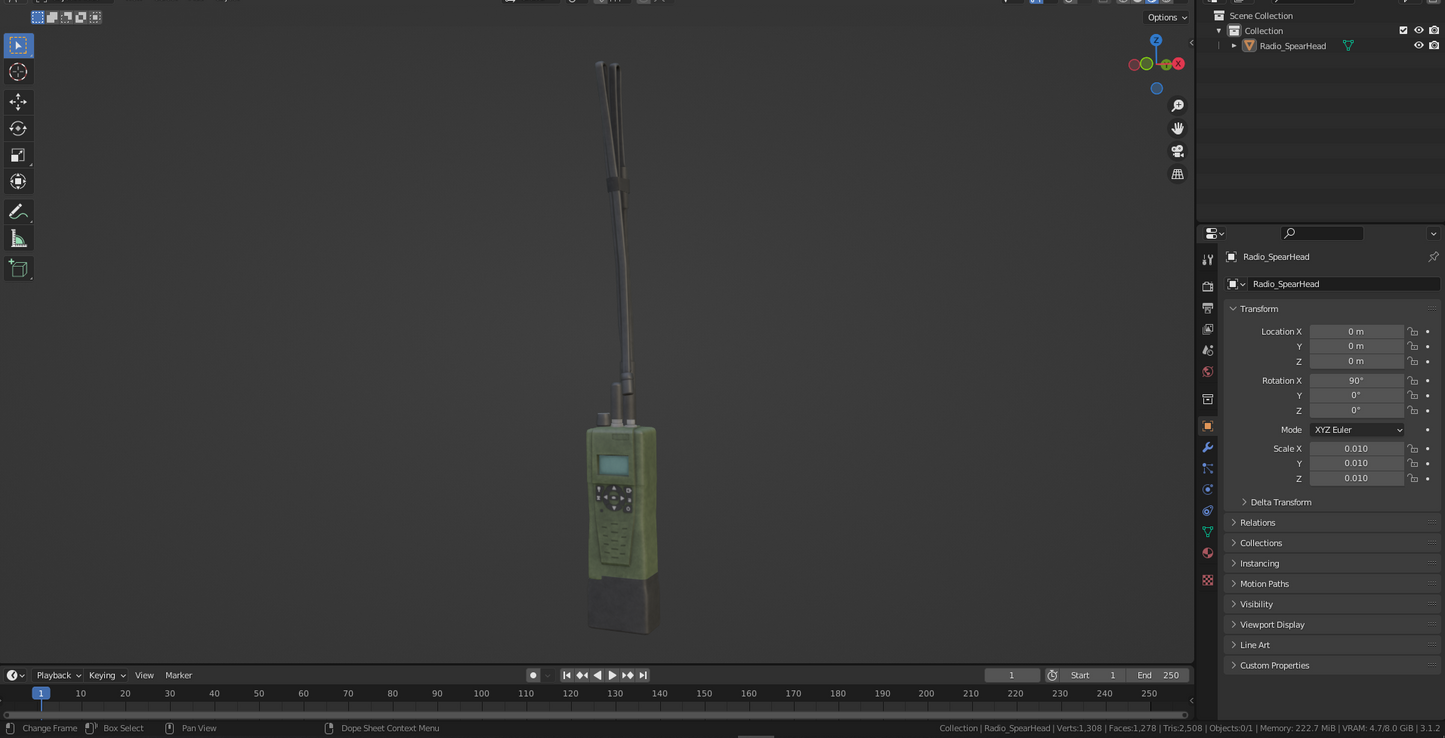Select the Scale tool

[x=18, y=155]
